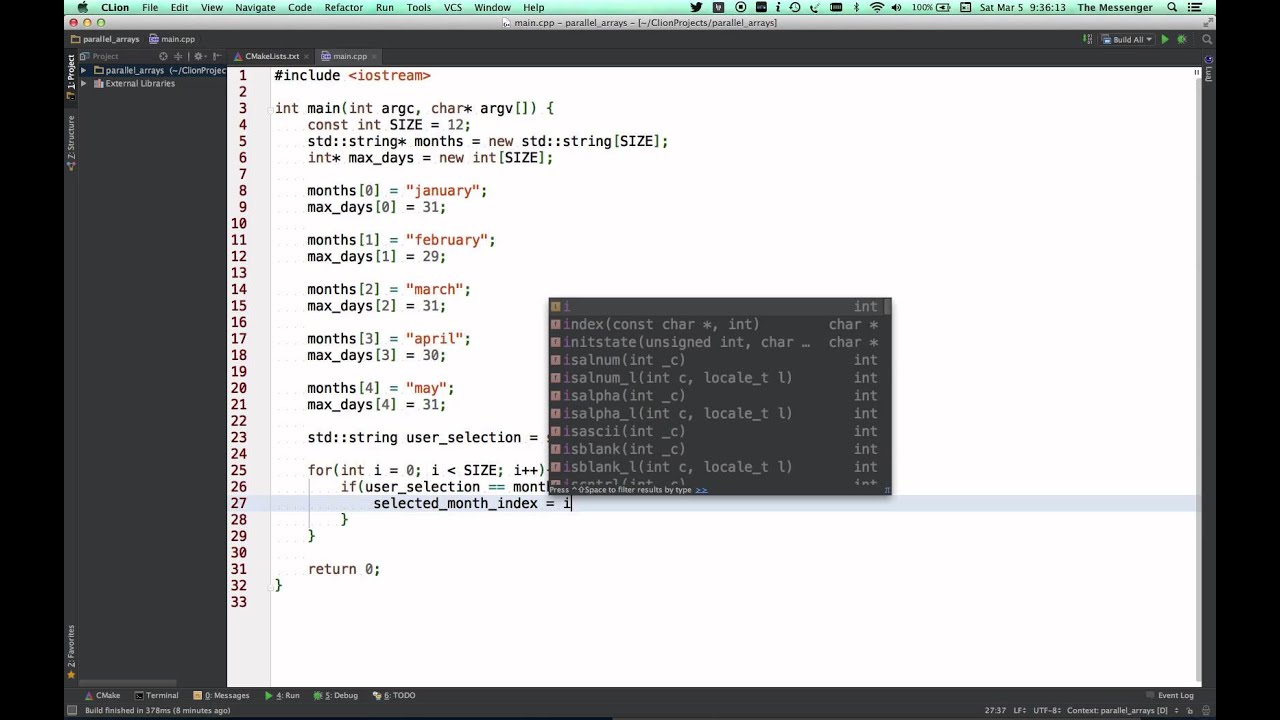Click the tool window quick-access icon in status bar corner
1280x720 pixels.
point(71,710)
